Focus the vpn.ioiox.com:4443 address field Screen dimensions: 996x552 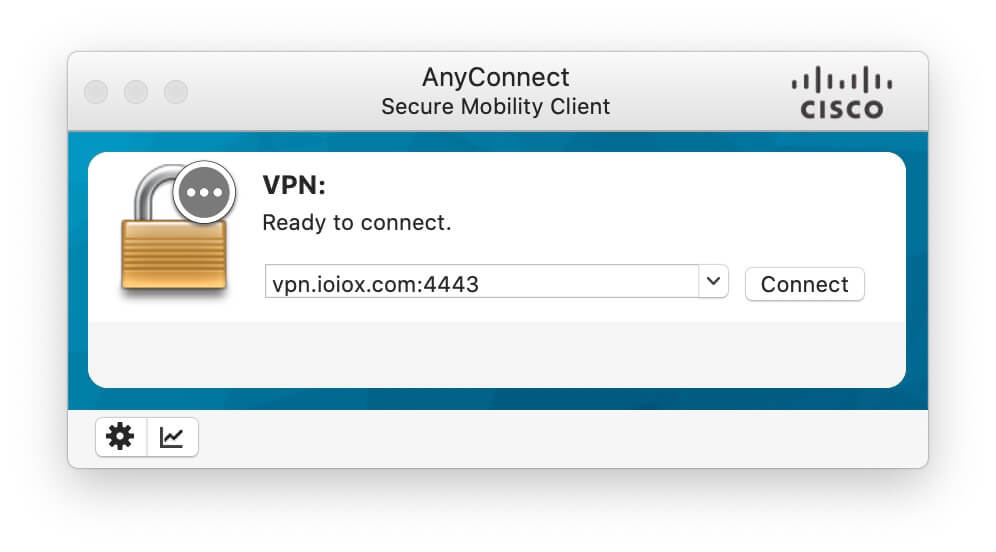tap(480, 284)
